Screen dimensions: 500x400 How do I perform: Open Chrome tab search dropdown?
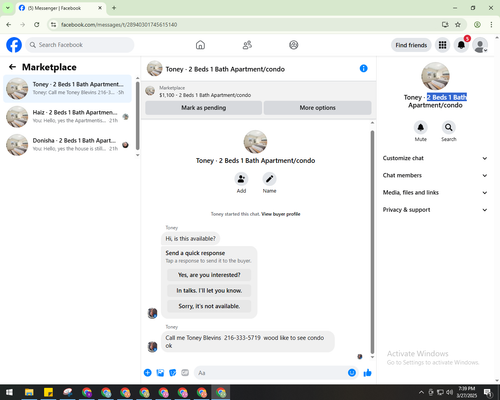(x=8, y=8)
